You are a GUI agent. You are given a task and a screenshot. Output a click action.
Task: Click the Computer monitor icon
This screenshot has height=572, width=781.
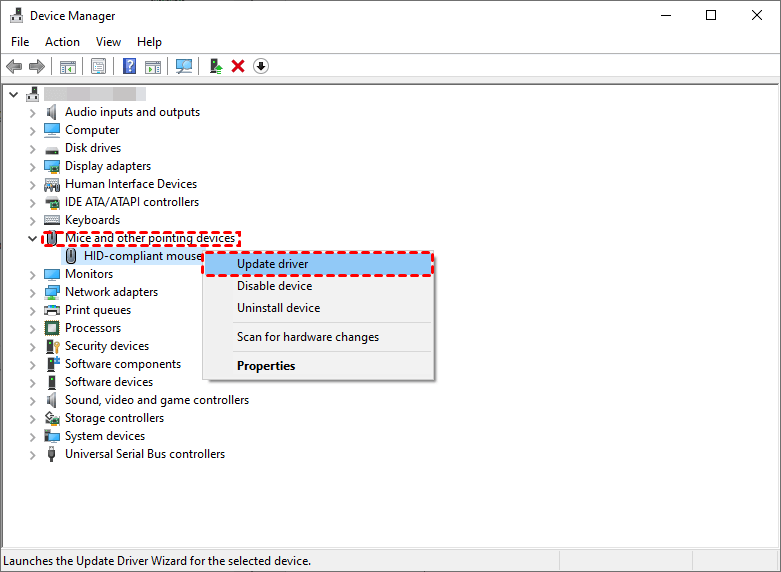click(52, 130)
